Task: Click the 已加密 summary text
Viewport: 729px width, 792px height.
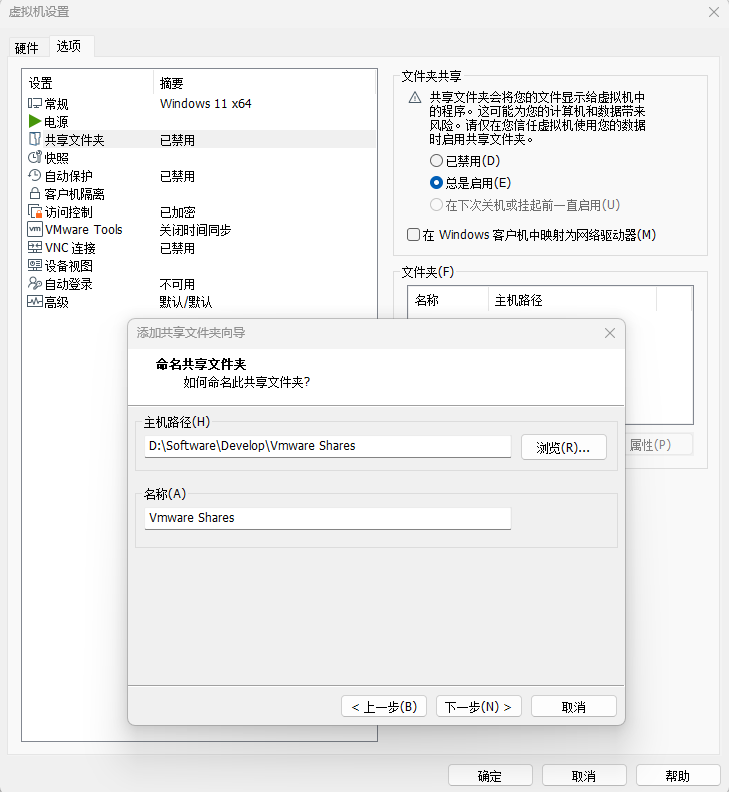Action: point(177,212)
